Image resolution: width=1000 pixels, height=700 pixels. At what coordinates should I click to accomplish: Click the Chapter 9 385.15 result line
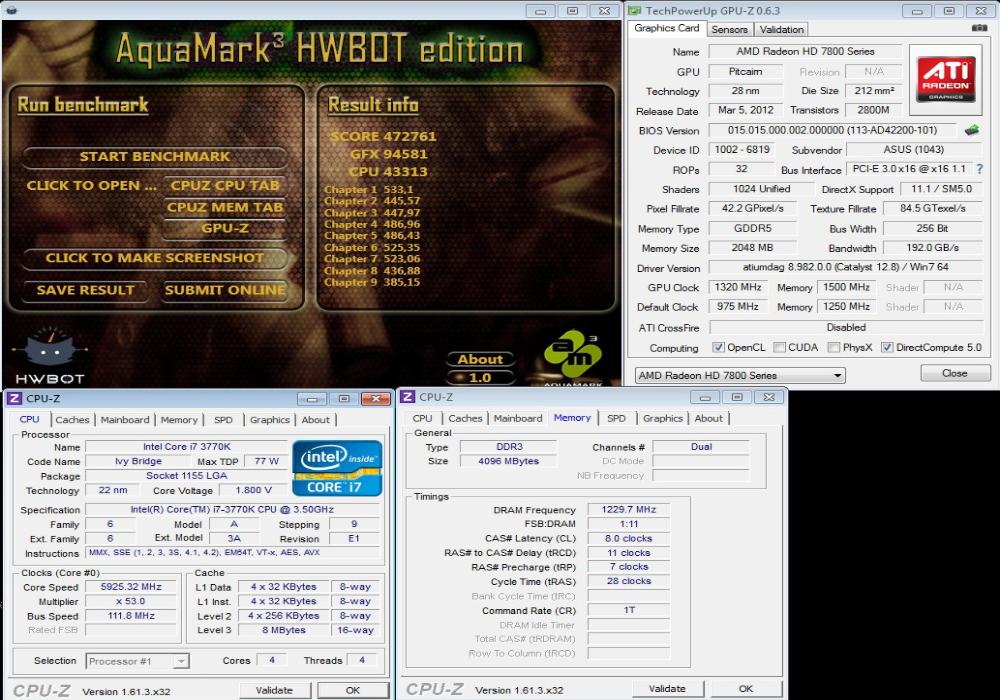[372, 282]
